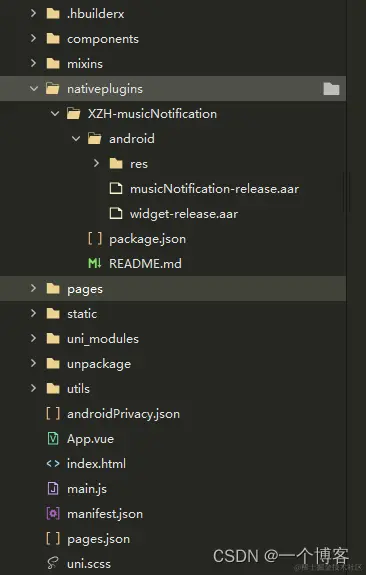Screen dimensions: 366x575
Task: Click the components folder icon
Action: (x=53, y=39)
